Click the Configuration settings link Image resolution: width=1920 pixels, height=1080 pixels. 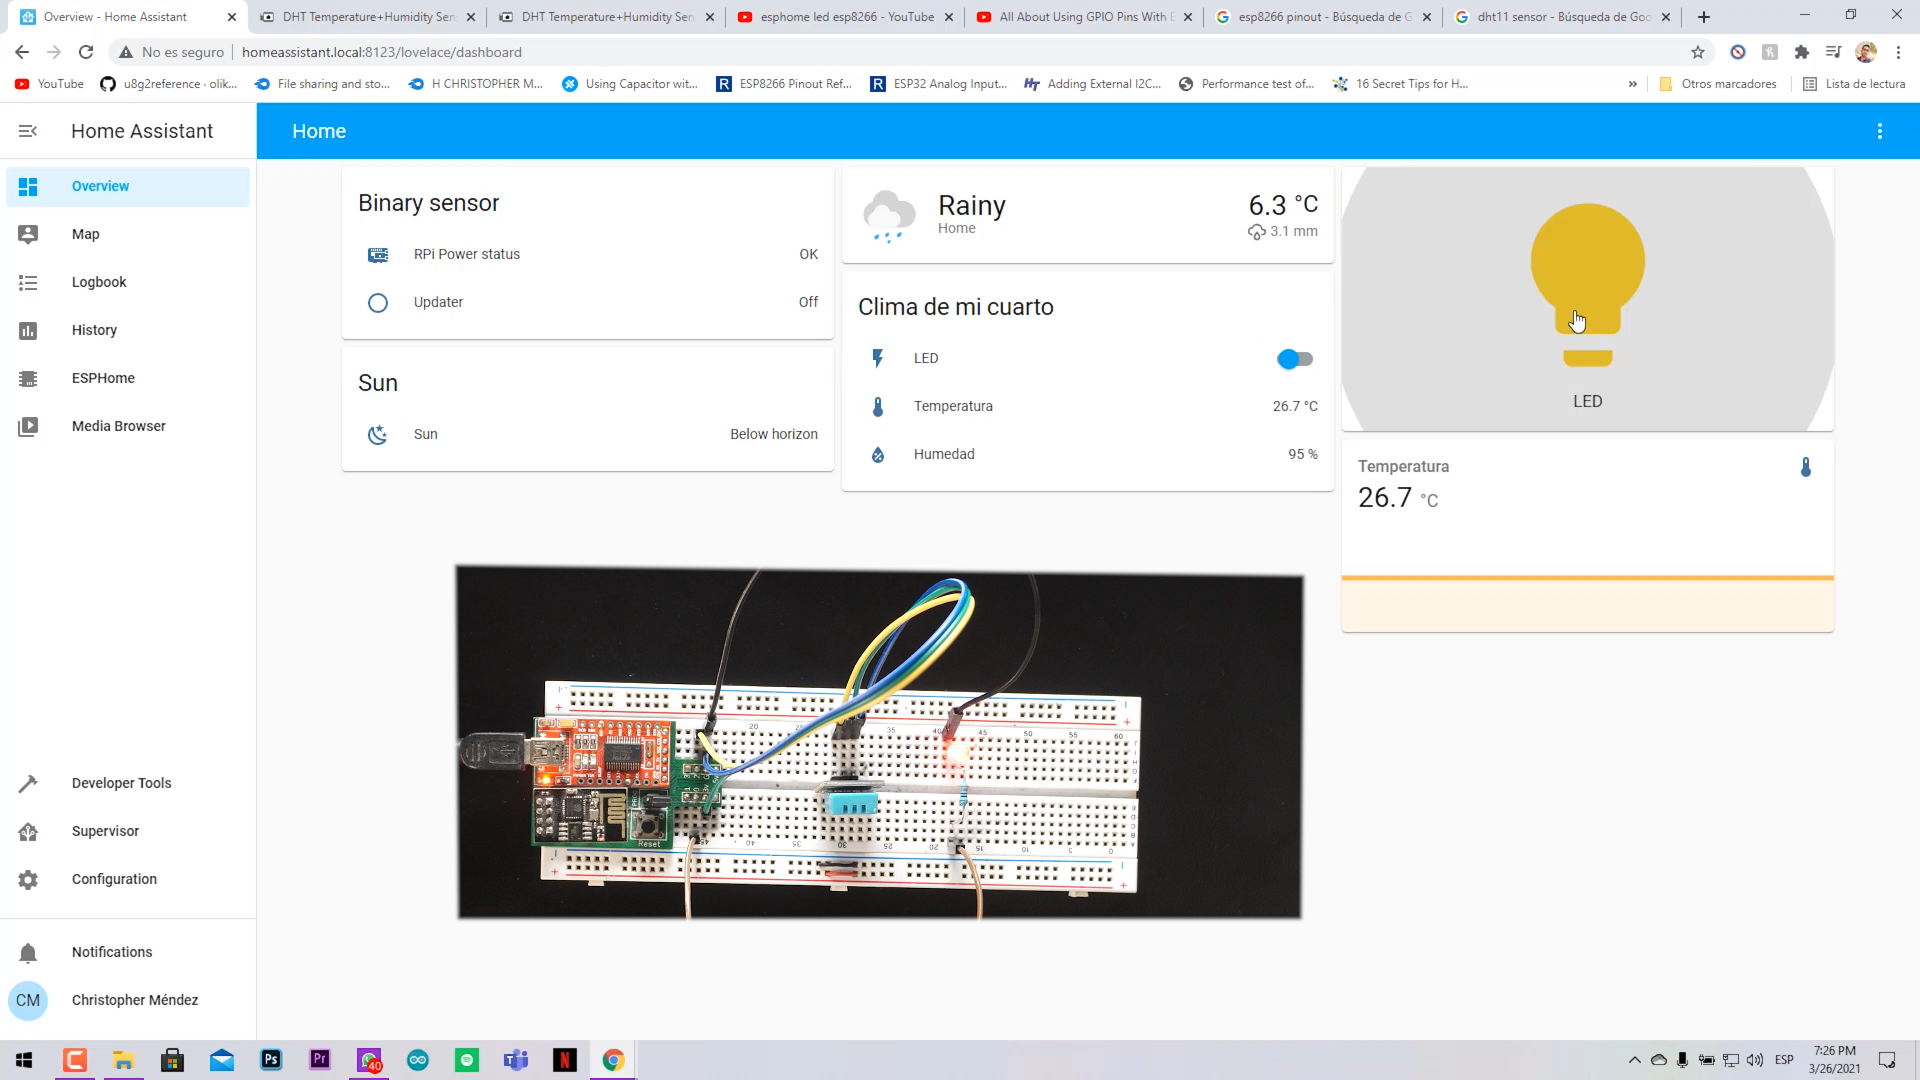click(114, 879)
